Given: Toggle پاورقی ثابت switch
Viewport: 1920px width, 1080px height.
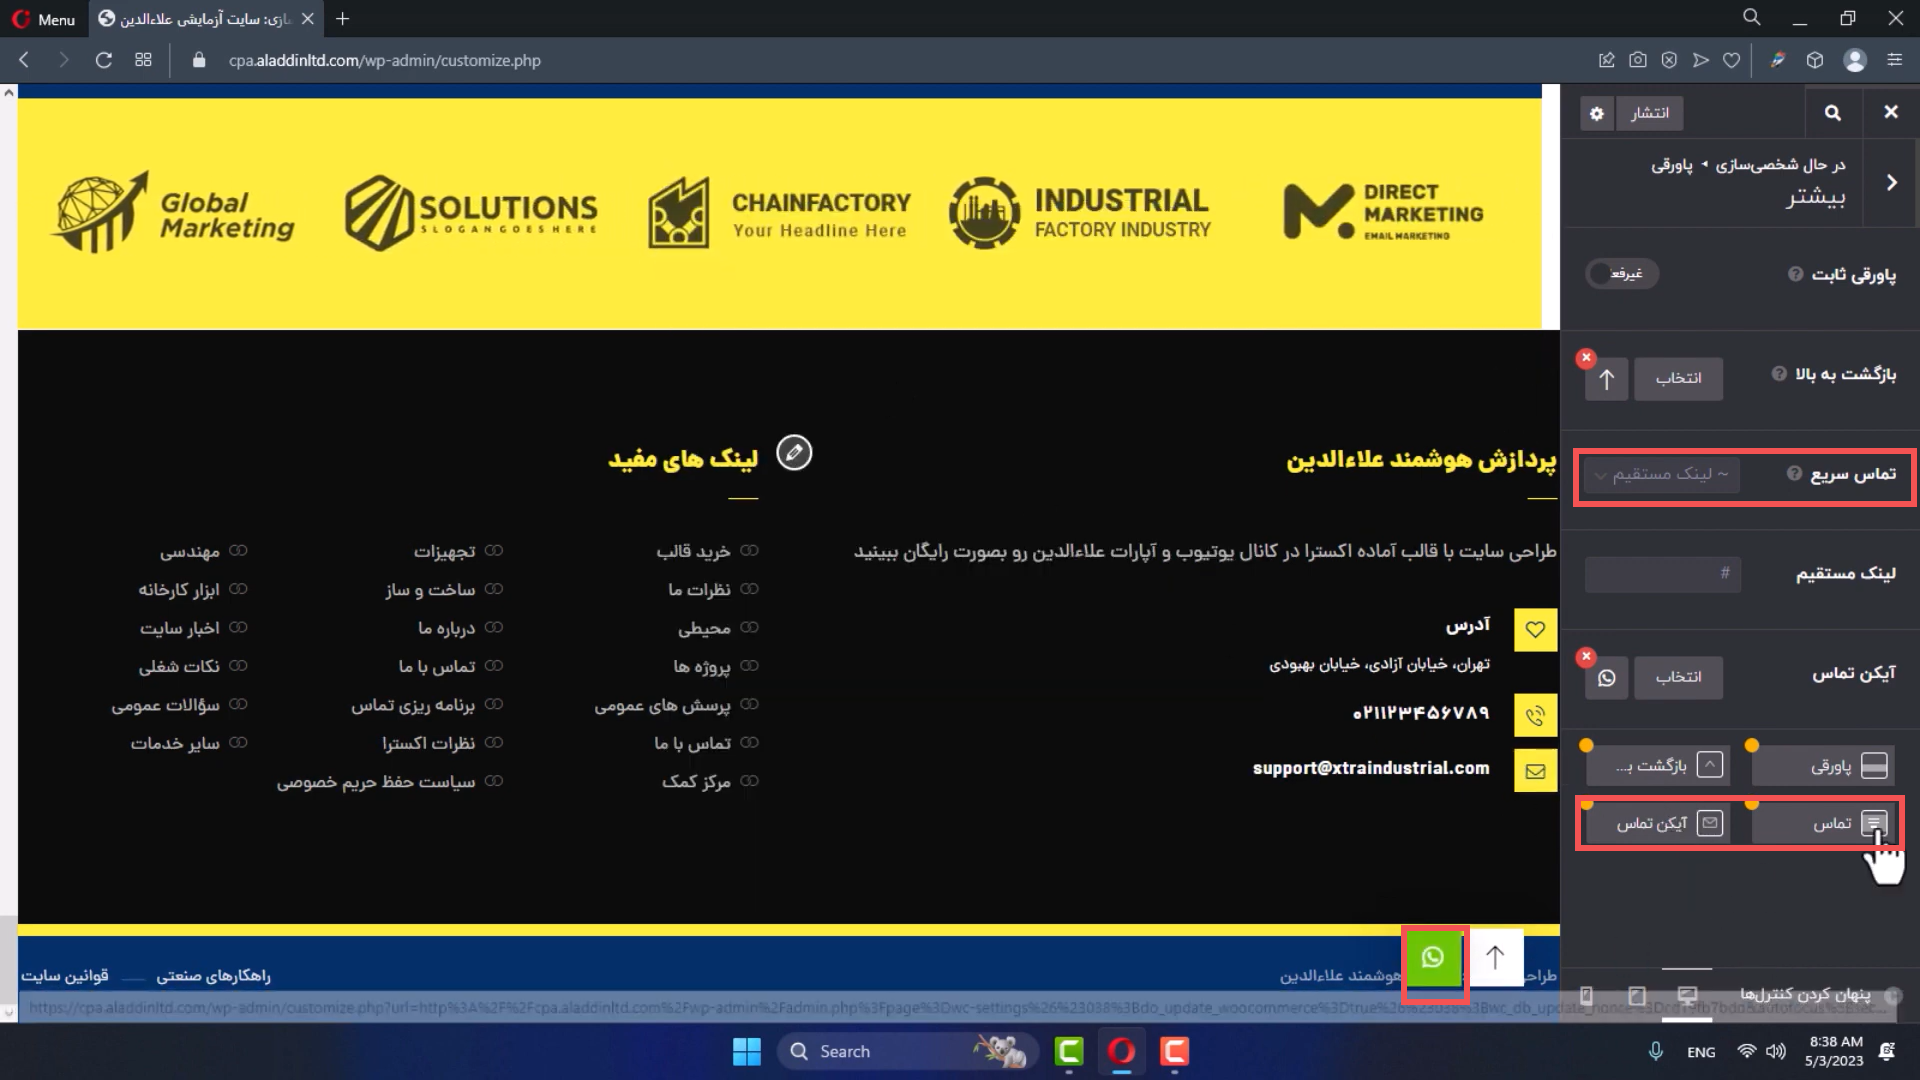Looking at the screenshot, I should [1622, 274].
